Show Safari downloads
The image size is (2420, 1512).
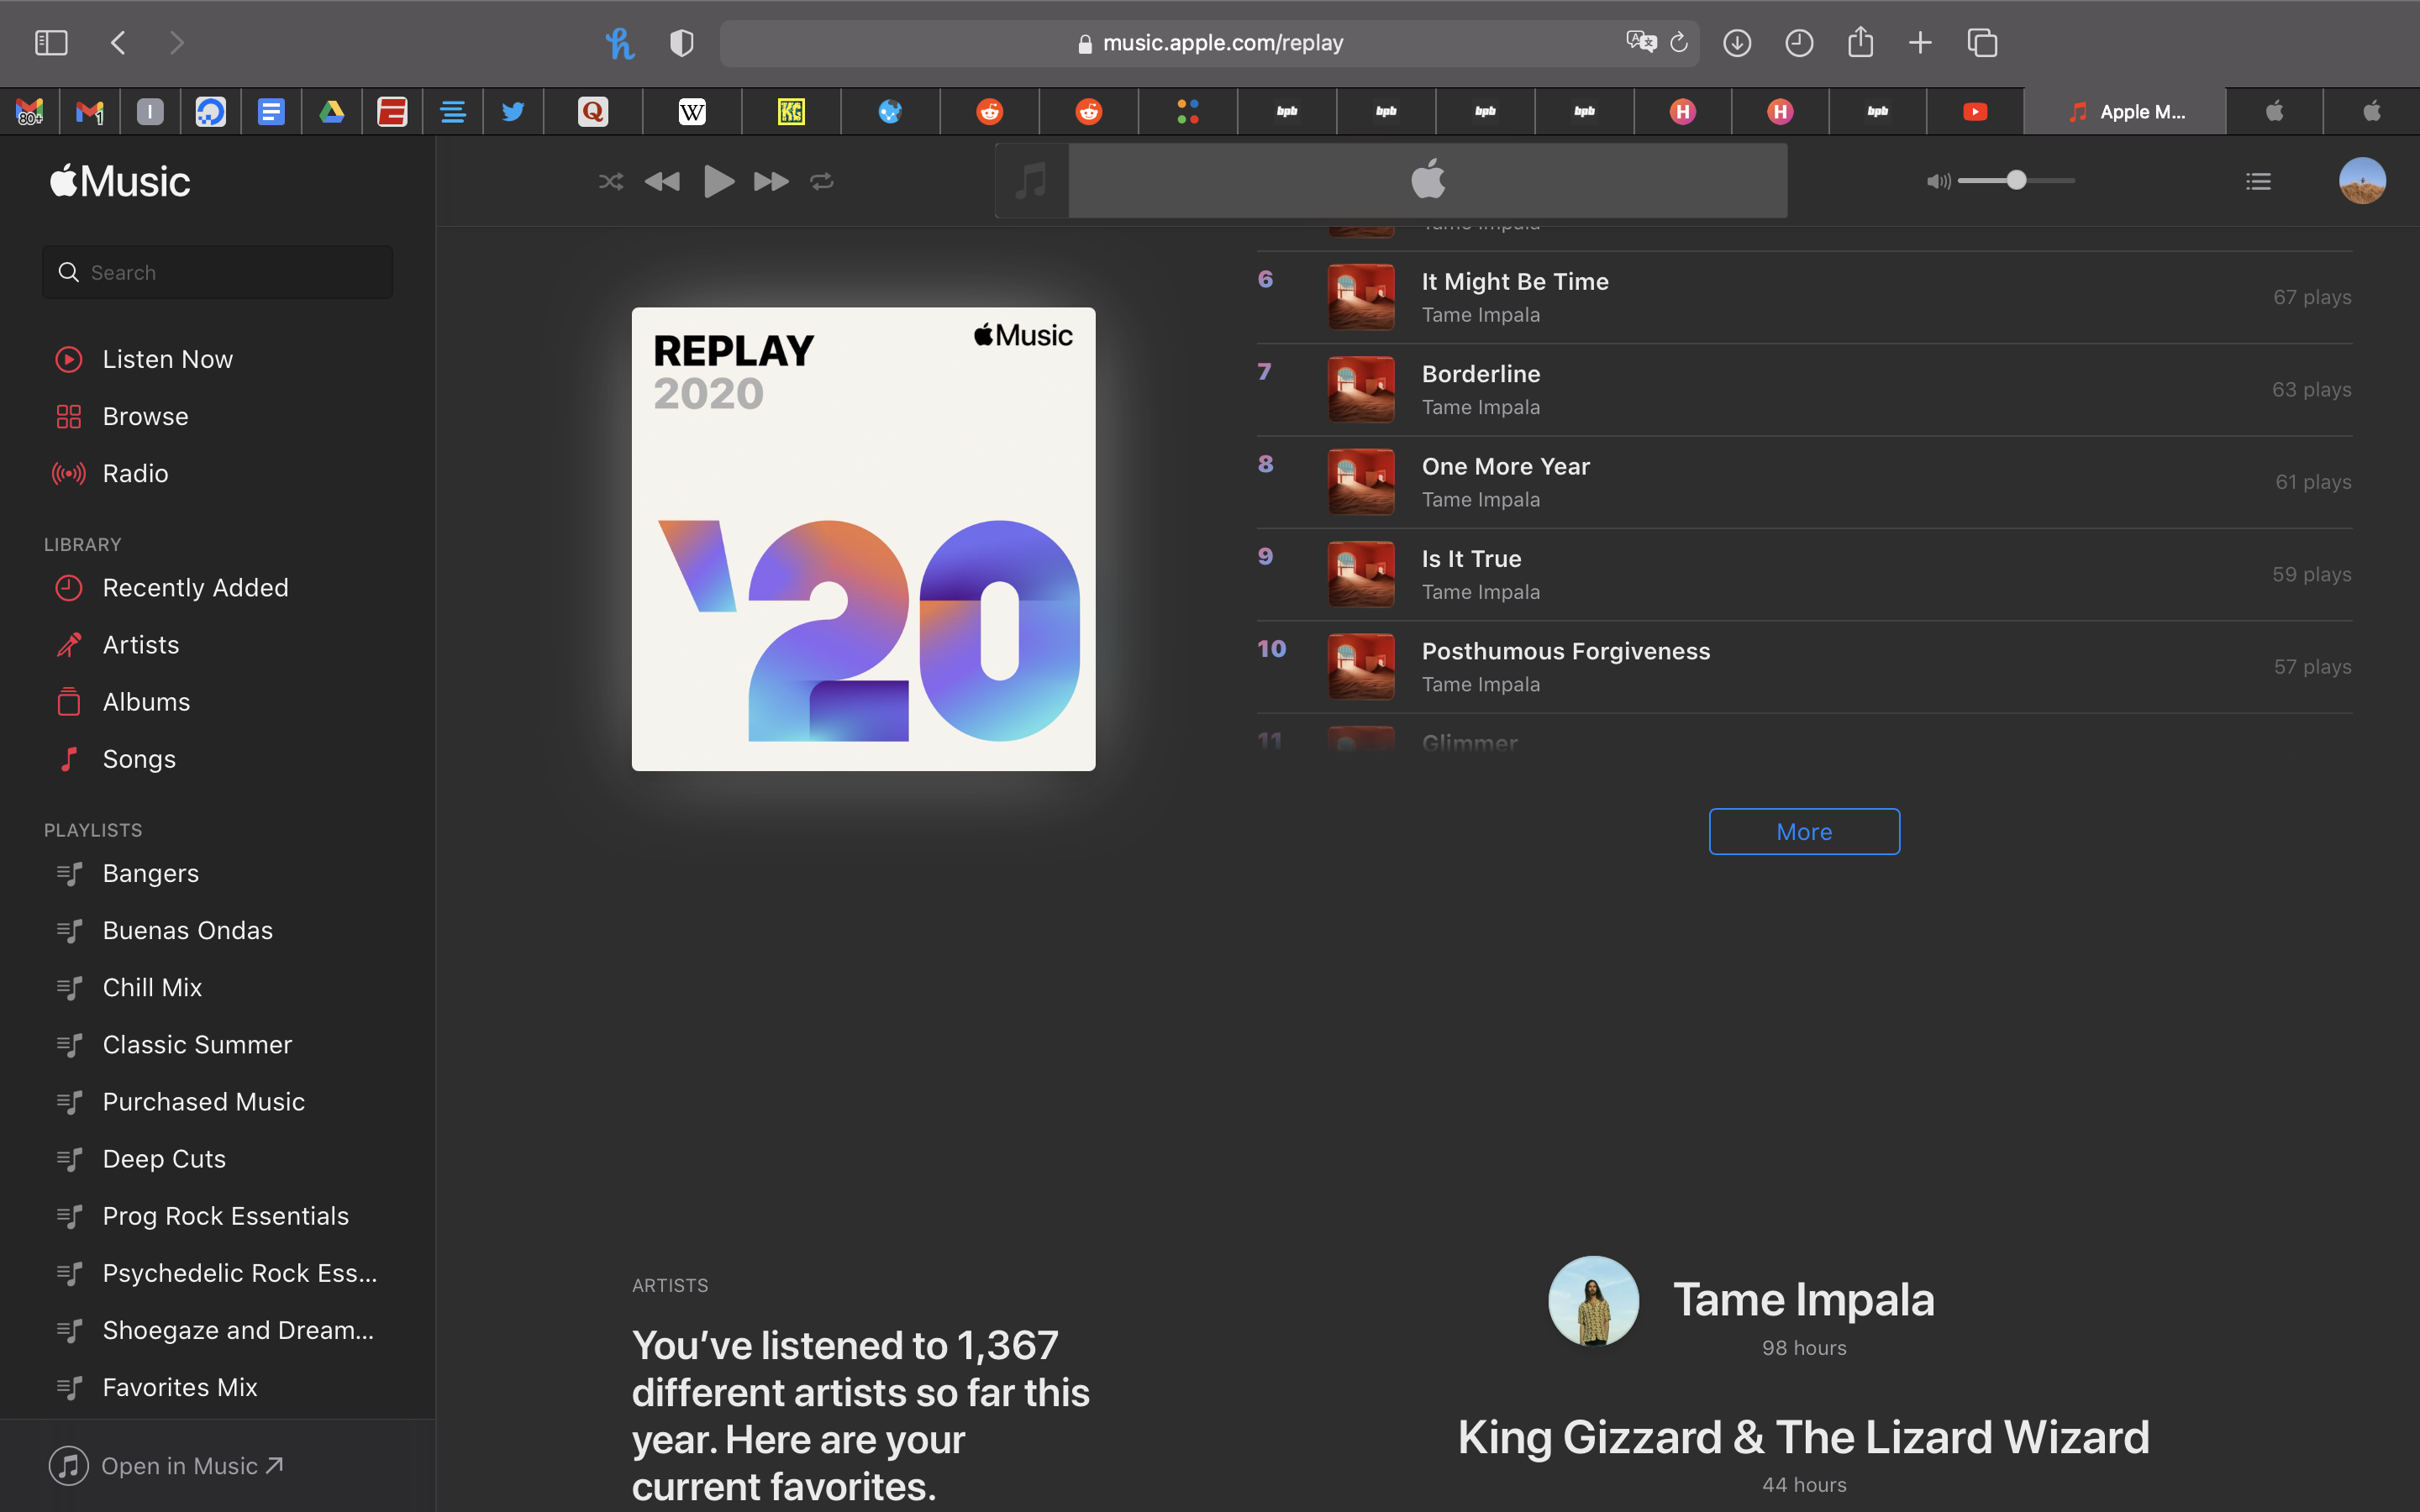click(1737, 43)
